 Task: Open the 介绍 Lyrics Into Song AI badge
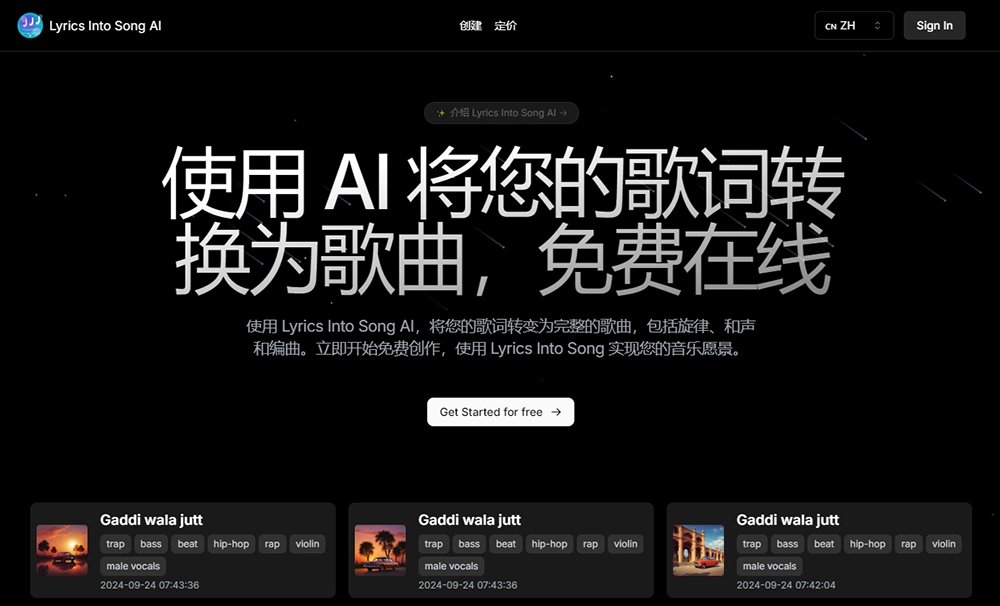[501, 113]
